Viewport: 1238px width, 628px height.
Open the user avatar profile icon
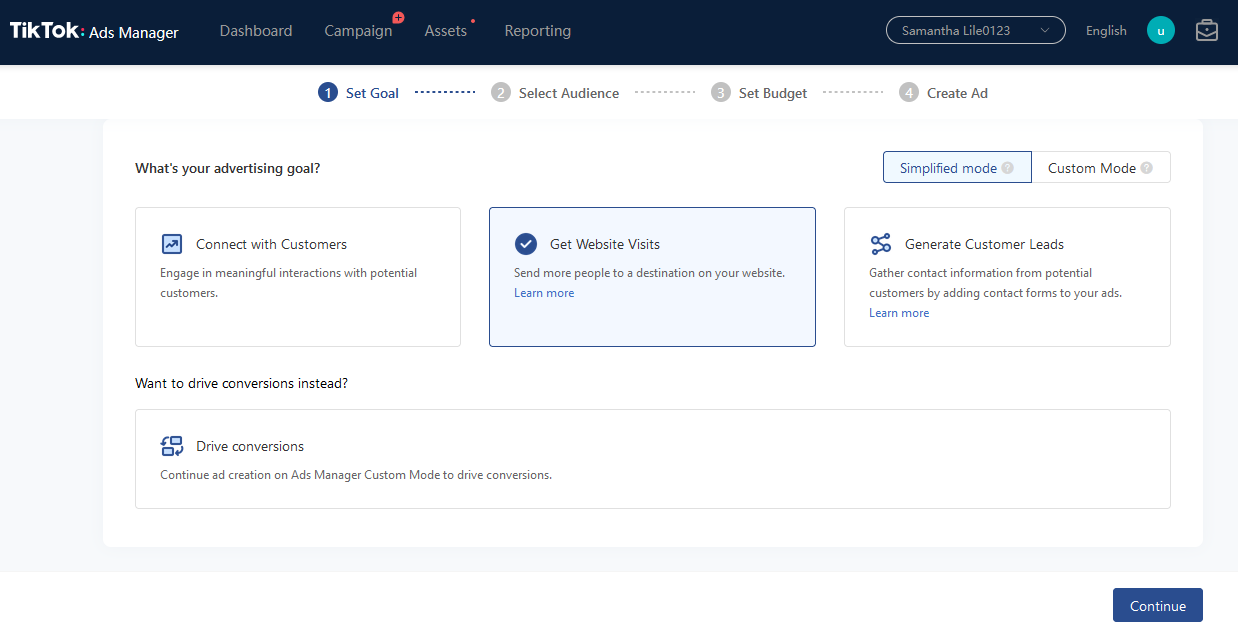point(1160,30)
